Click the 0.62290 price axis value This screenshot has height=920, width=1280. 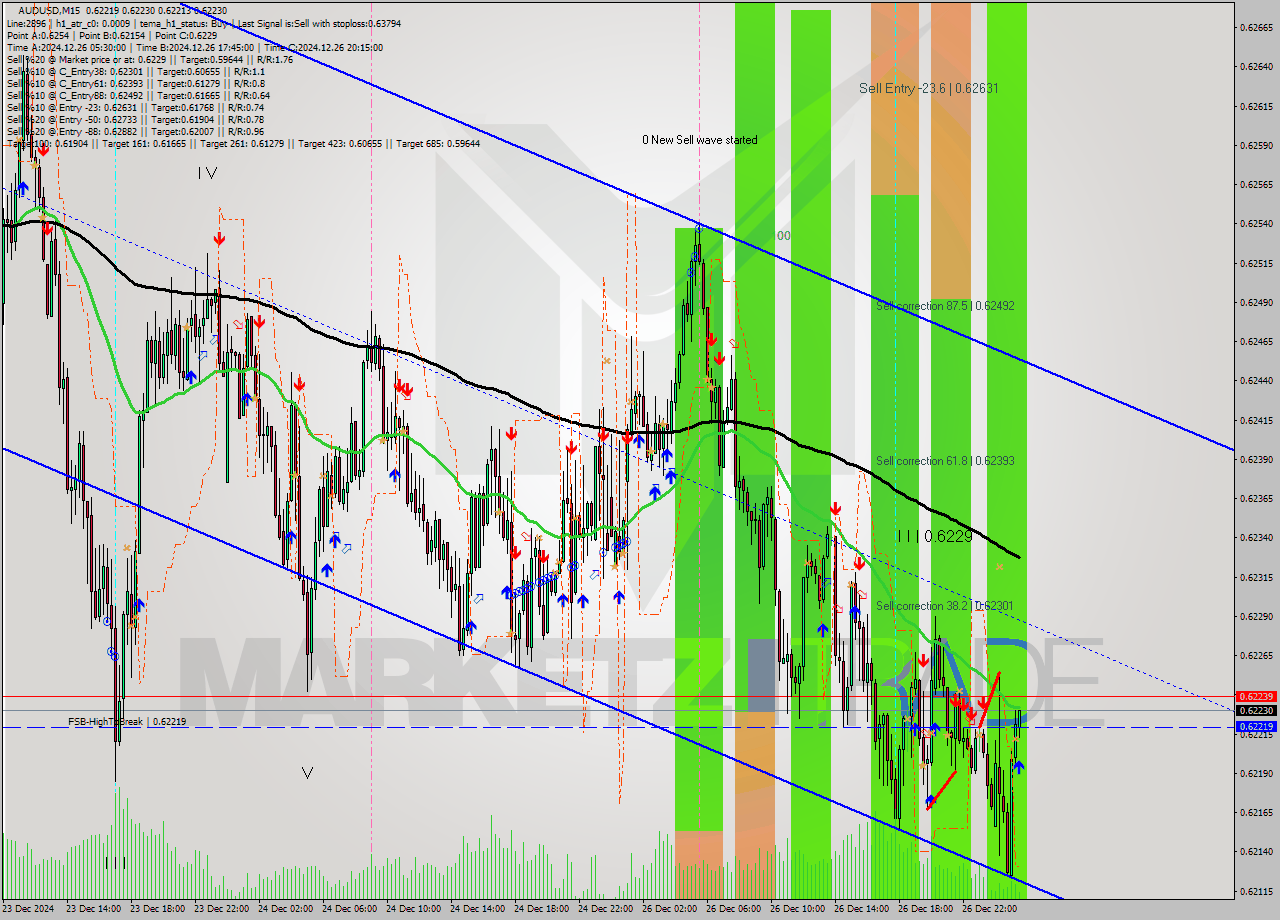tap(1255, 616)
